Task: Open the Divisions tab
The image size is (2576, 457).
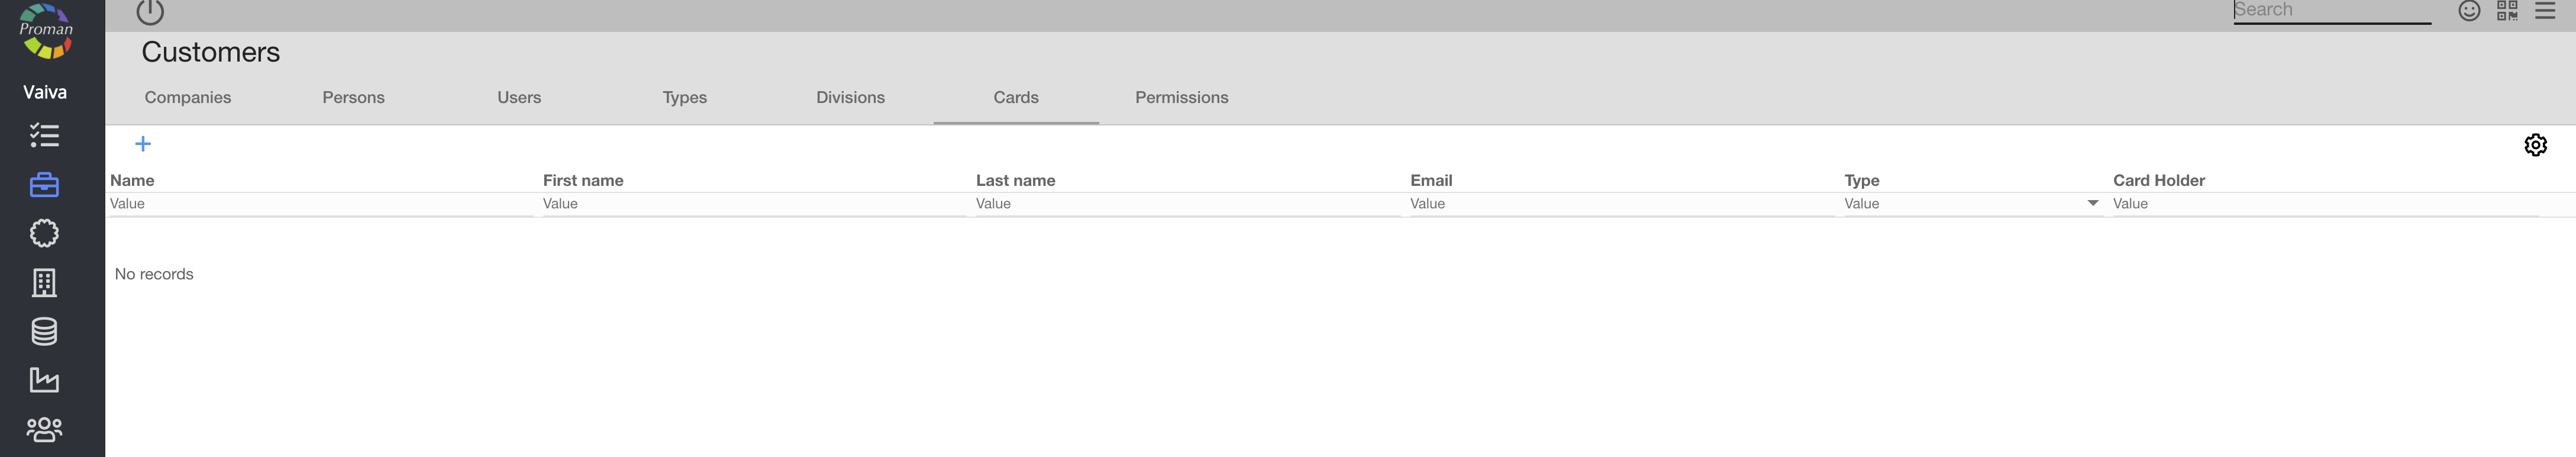Action: coord(850,98)
